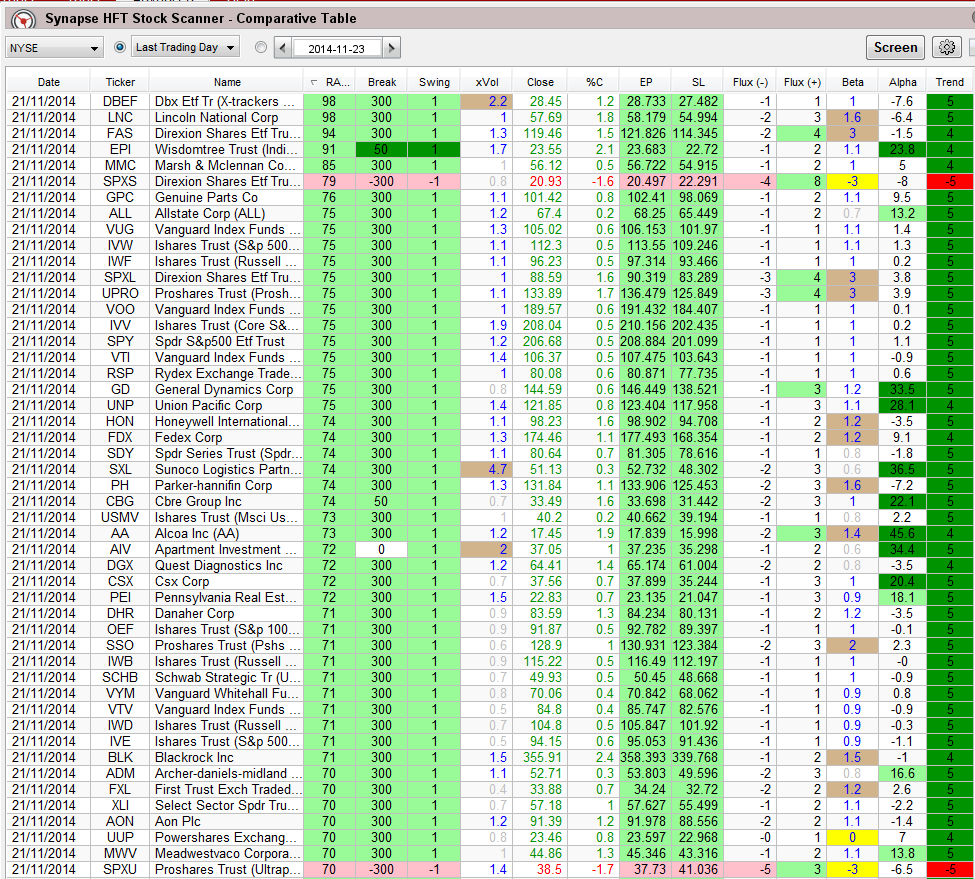Open the NYSE exchange dropdown
Image resolution: width=975 pixels, height=879 pixels.
(54, 47)
